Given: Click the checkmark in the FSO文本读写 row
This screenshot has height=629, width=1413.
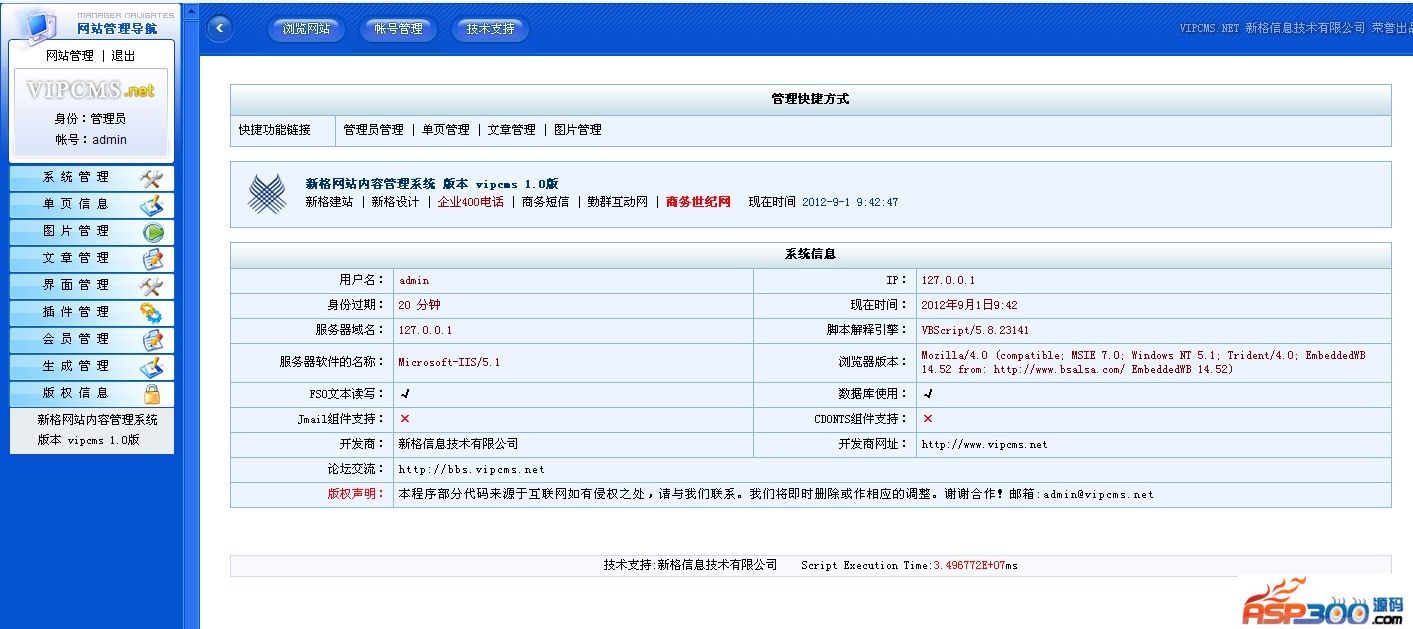Looking at the screenshot, I should tap(404, 394).
